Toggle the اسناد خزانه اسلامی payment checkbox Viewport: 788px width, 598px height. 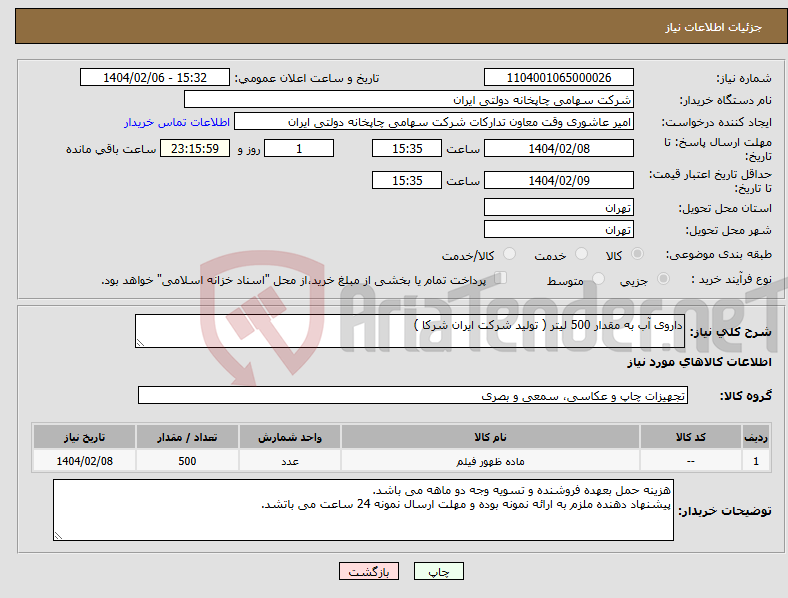click(x=501, y=278)
